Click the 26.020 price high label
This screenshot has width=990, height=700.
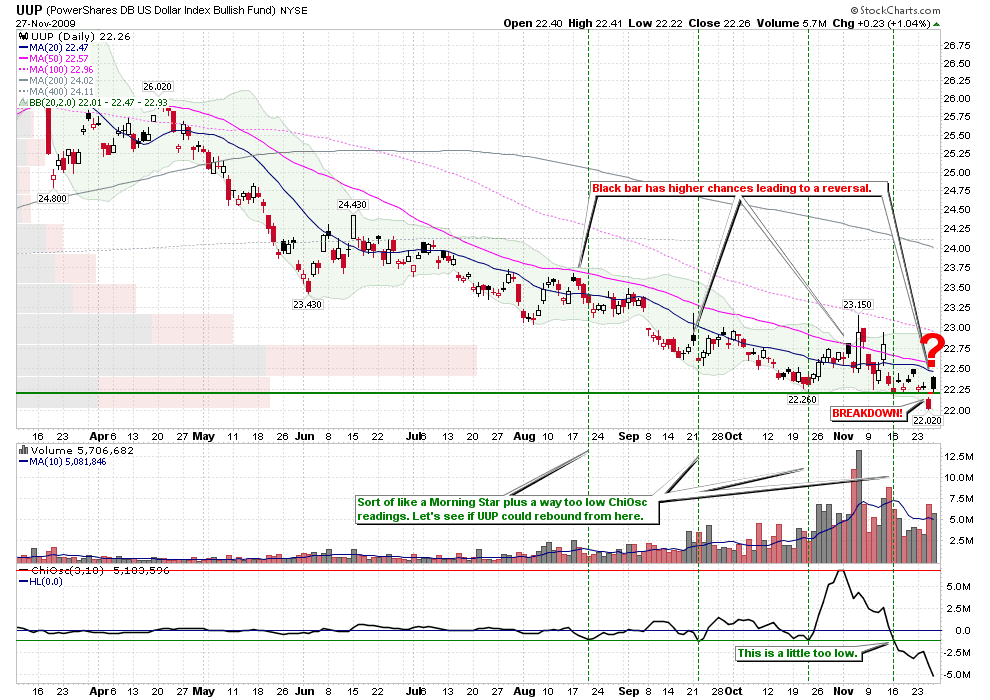157,86
